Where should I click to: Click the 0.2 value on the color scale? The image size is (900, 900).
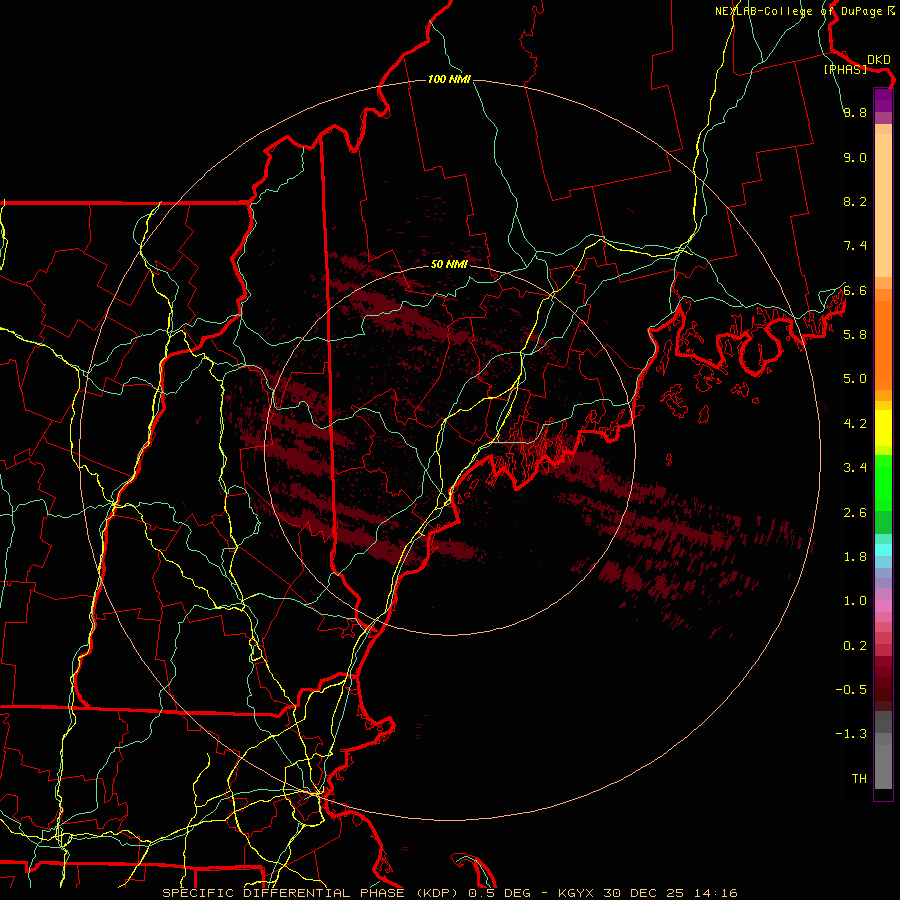[x=855, y=646]
